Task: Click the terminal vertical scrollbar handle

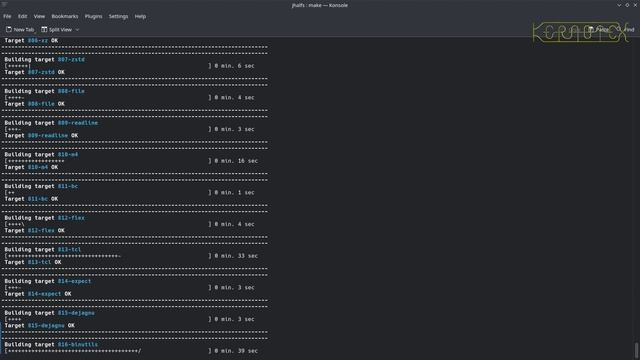Action: click(636, 350)
